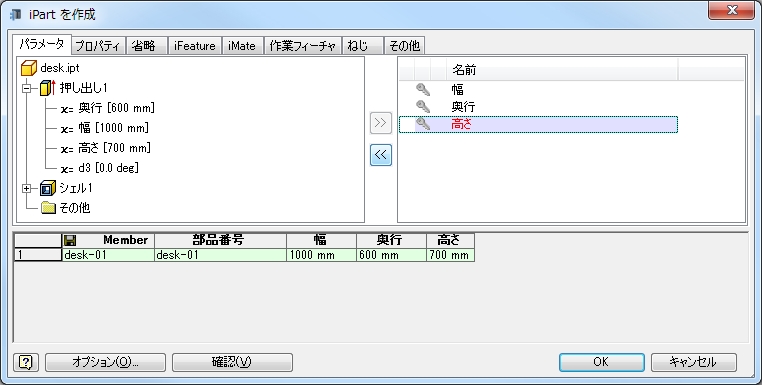762x385 pixels.
Task: Click the help question mark button
Action: [x=26, y=362]
